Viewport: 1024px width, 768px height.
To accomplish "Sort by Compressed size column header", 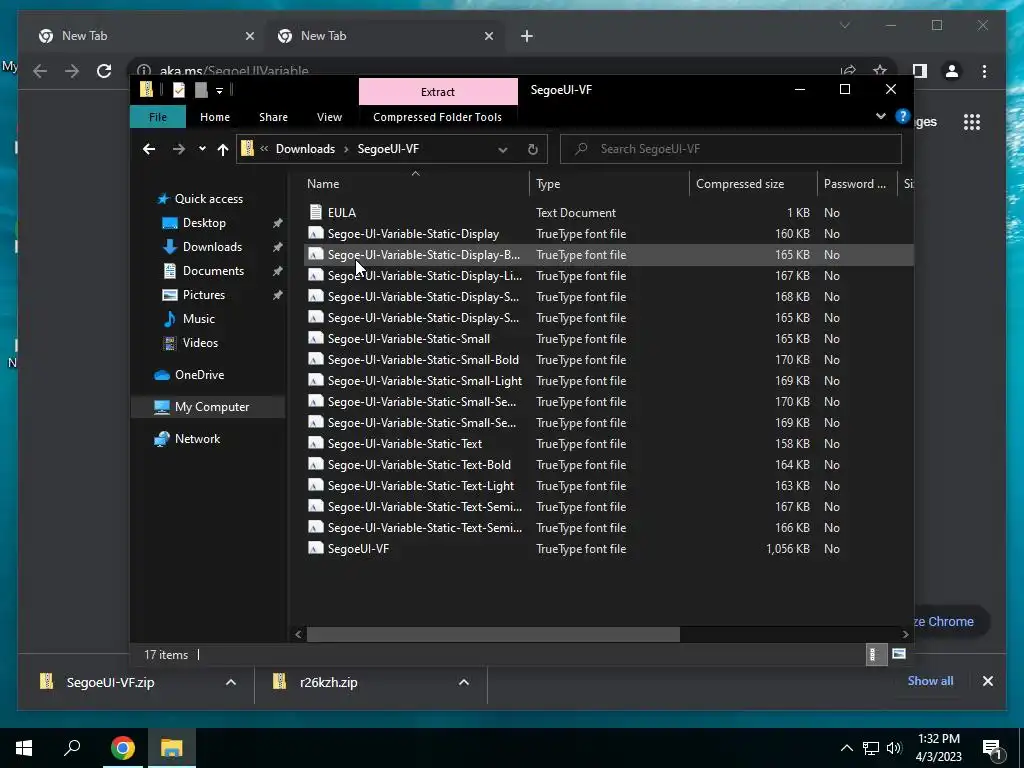I will [x=753, y=184].
